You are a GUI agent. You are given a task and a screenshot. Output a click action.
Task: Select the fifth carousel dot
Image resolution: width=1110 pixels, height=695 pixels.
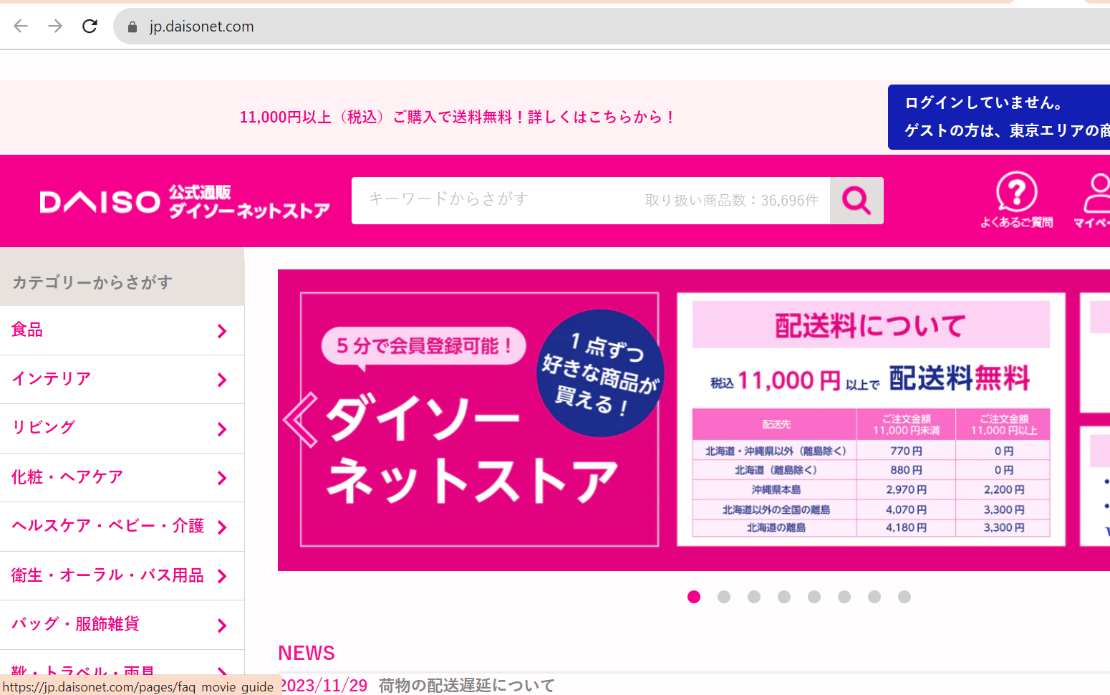(814, 597)
